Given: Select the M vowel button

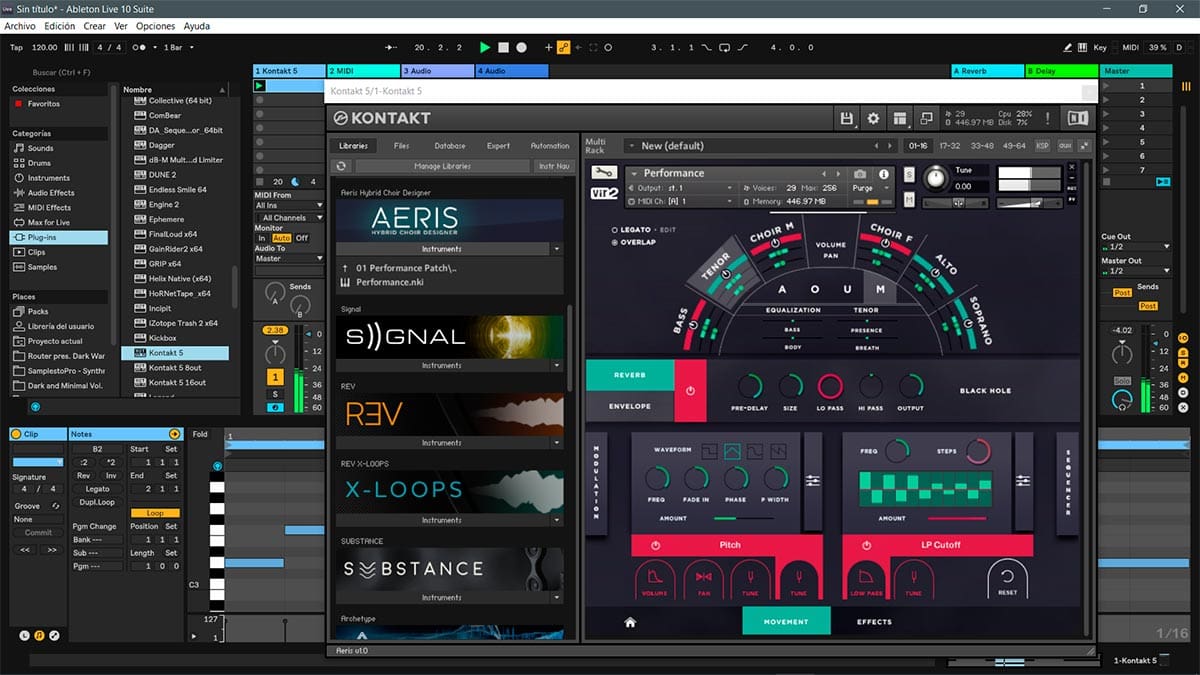Looking at the screenshot, I should (880, 289).
